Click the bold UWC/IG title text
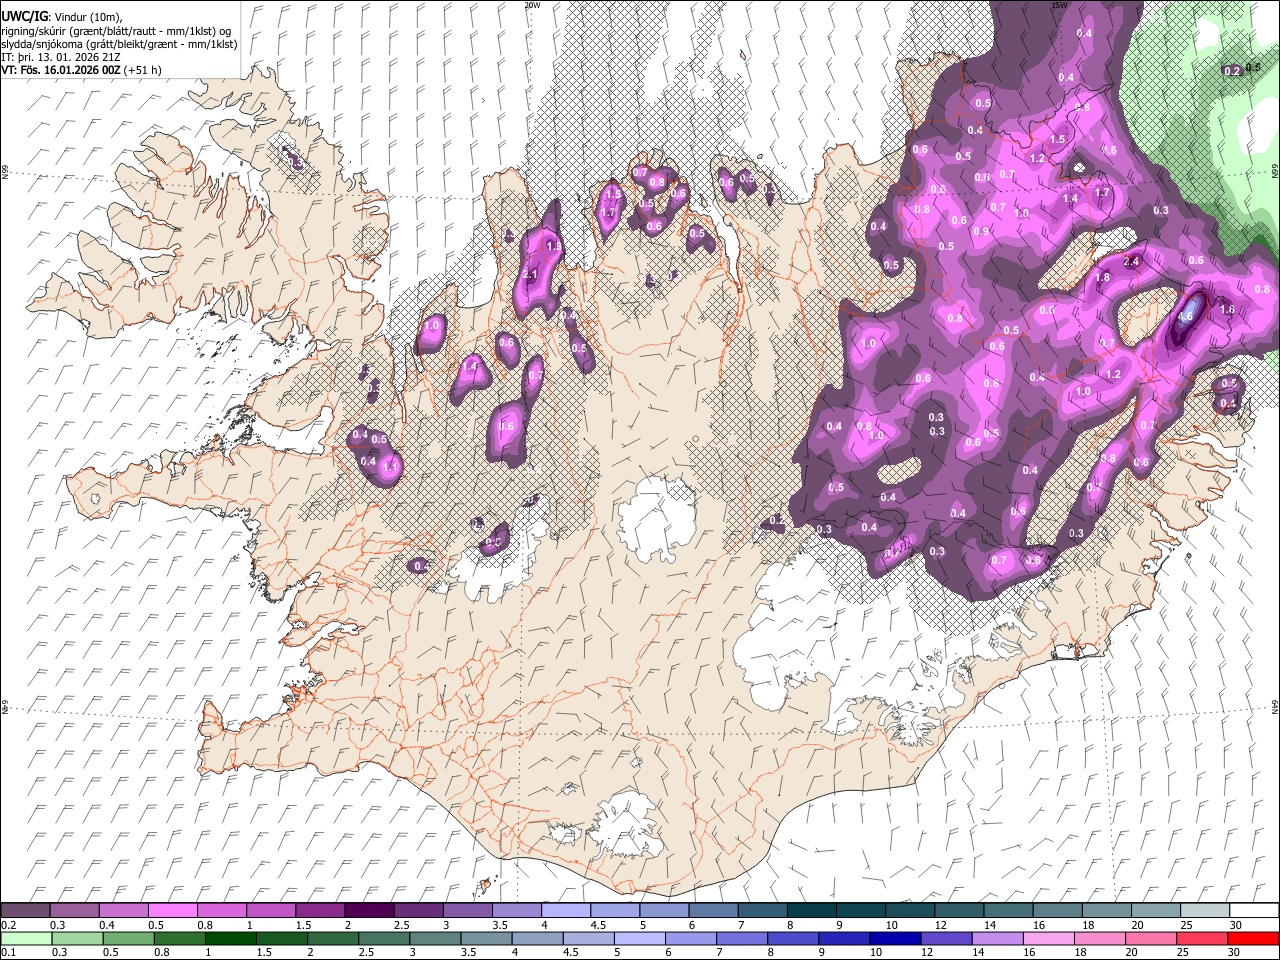Screen dimensions: 1280x960 pos(24,15)
